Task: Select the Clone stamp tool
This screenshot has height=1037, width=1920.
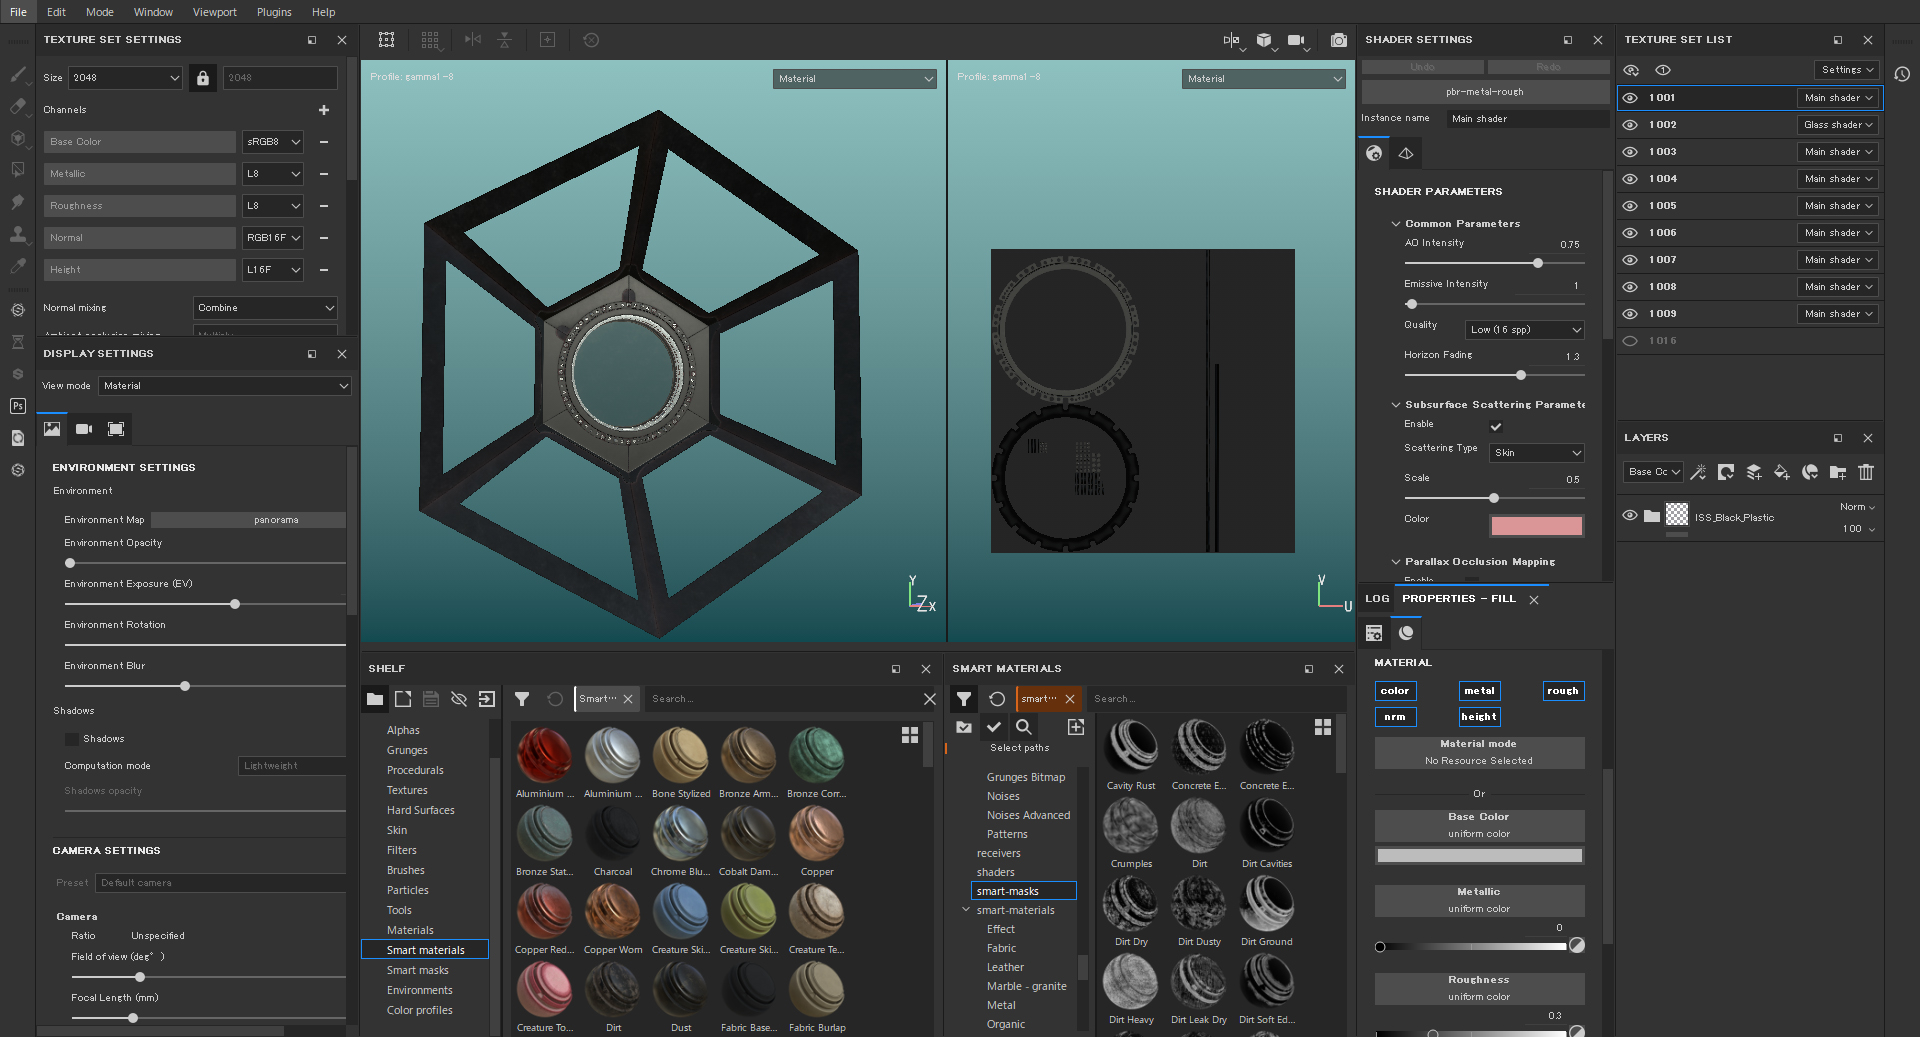Action: tap(17, 233)
